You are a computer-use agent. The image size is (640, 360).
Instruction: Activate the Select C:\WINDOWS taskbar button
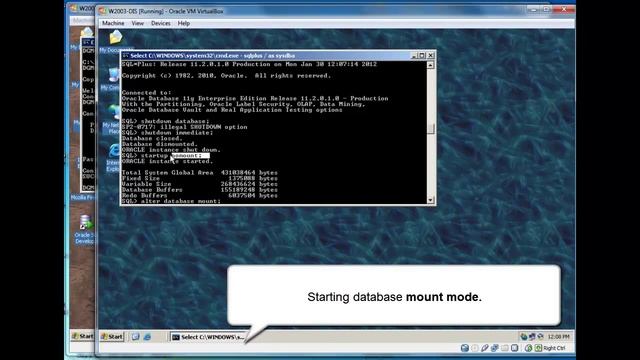(209, 337)
